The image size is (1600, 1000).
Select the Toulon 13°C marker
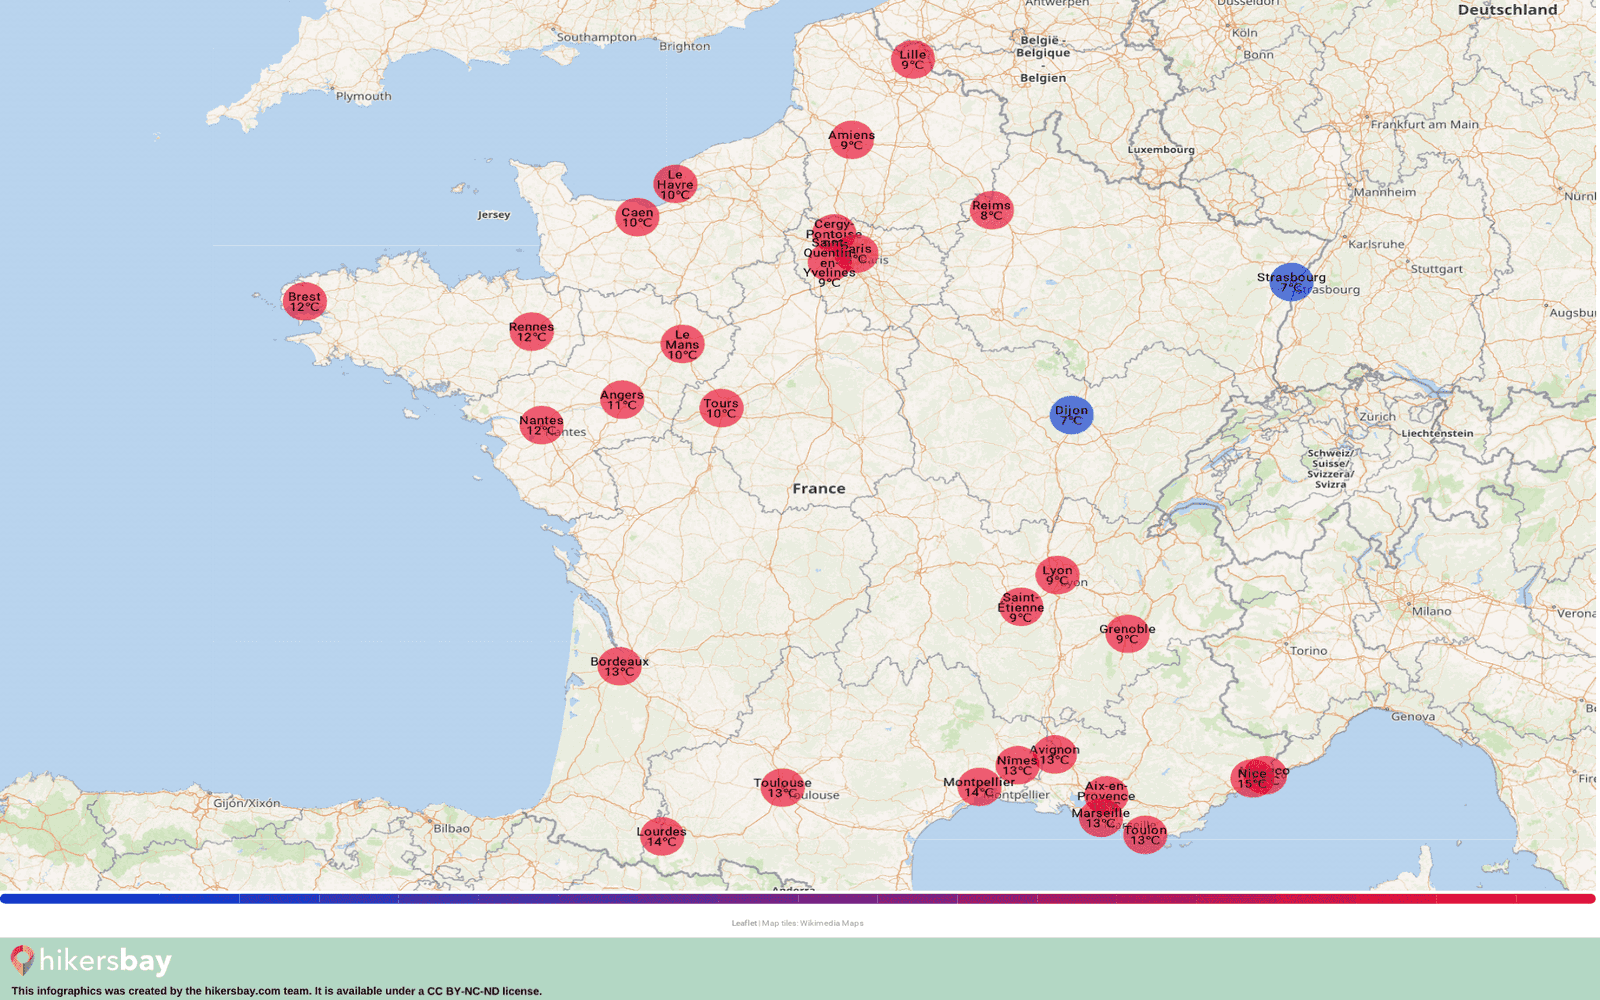[1144, 834]
